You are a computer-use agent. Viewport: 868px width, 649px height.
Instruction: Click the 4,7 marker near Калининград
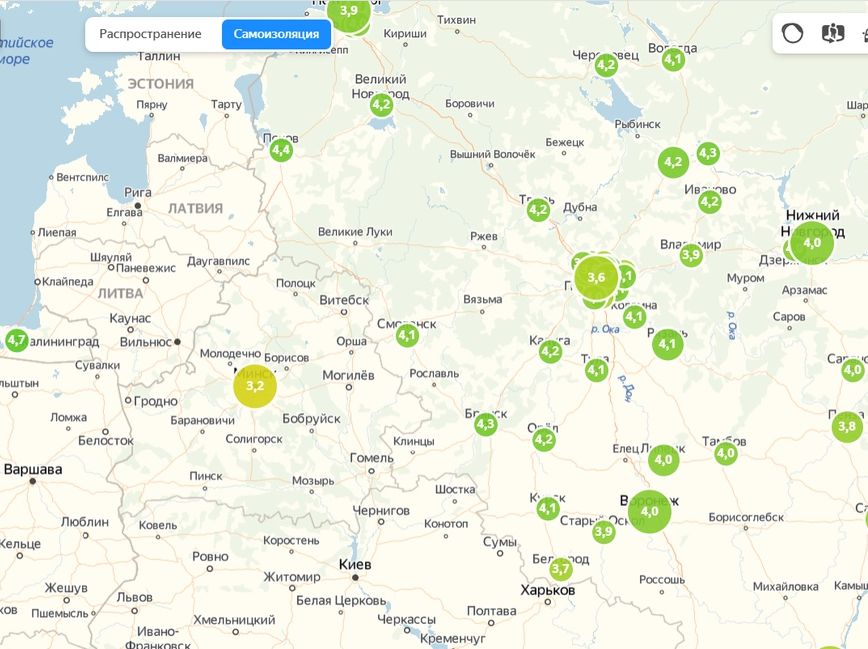click(x=16, y=341)
